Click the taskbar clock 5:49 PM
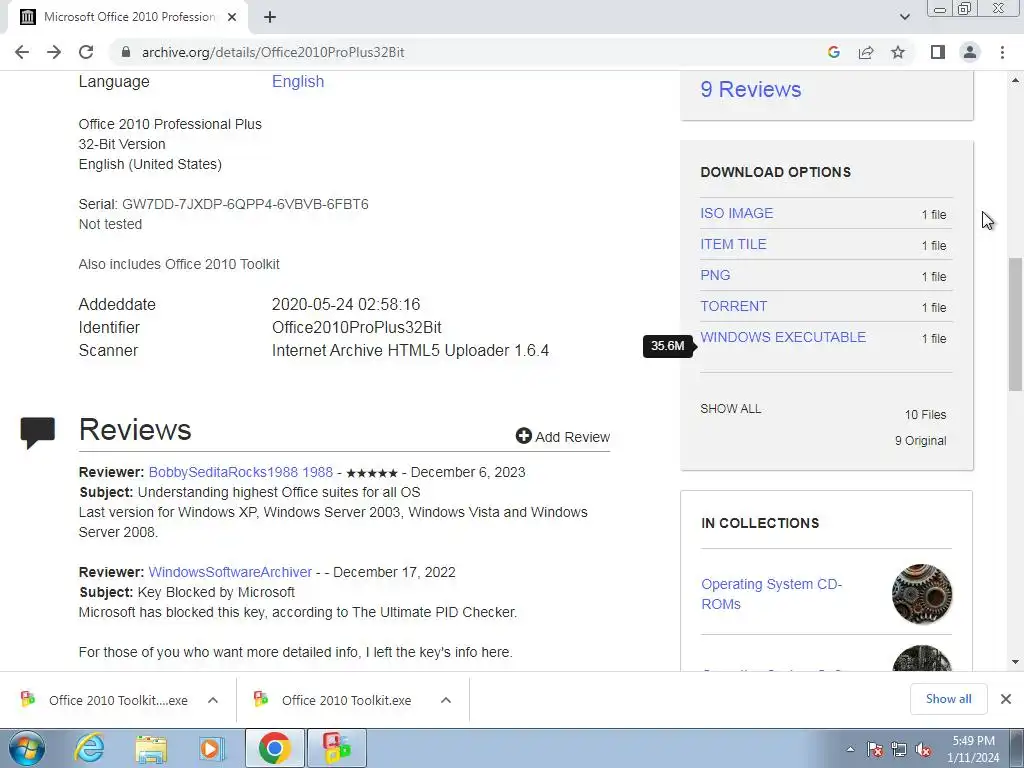This screenshot has width=1024, height=768. tap(973, 749)
